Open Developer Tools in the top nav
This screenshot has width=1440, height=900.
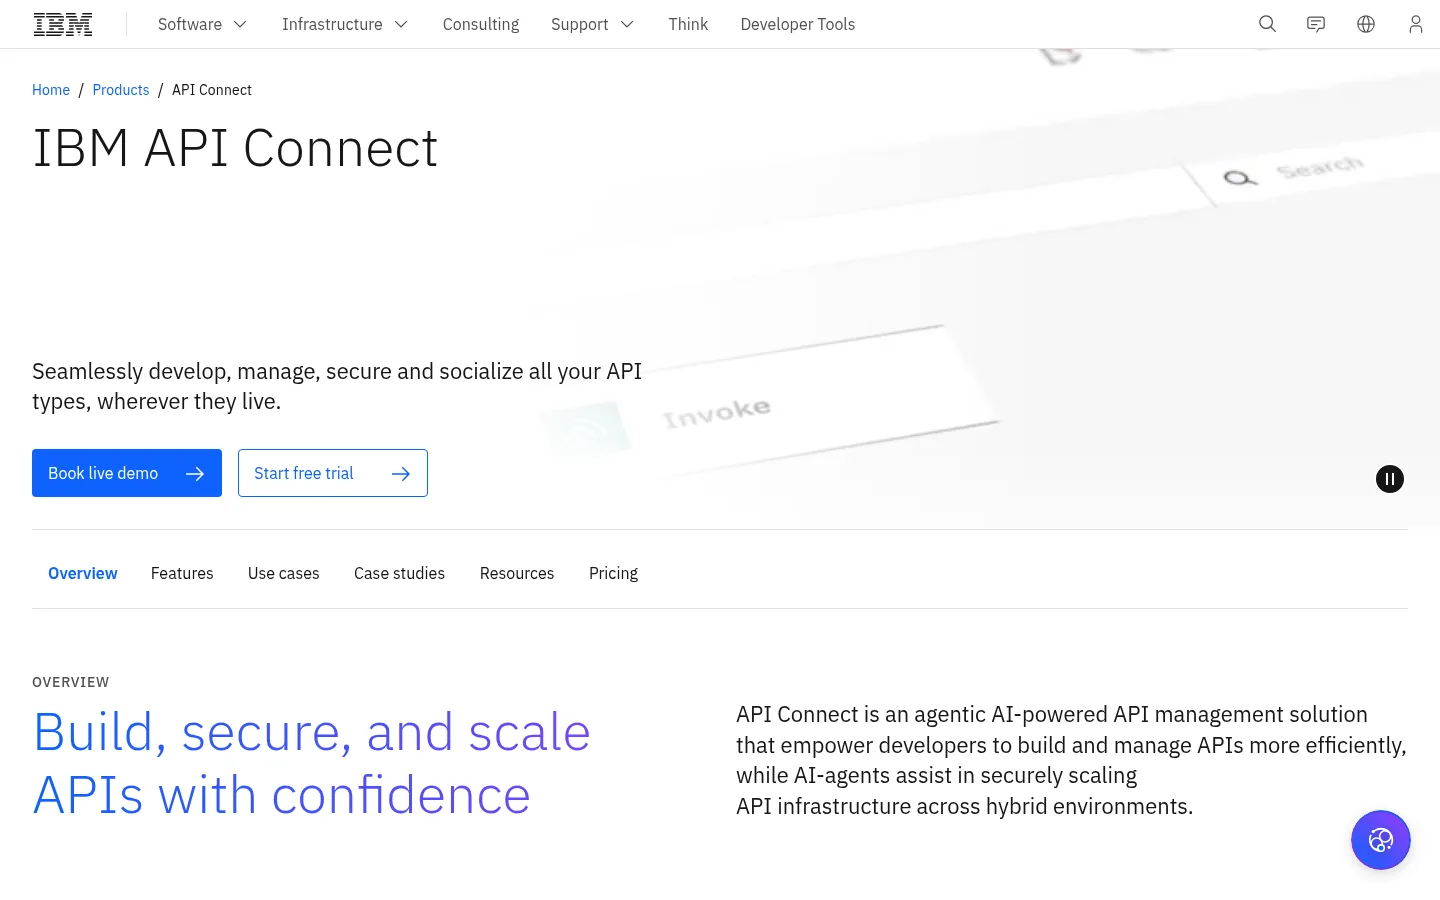click(798, 24)
